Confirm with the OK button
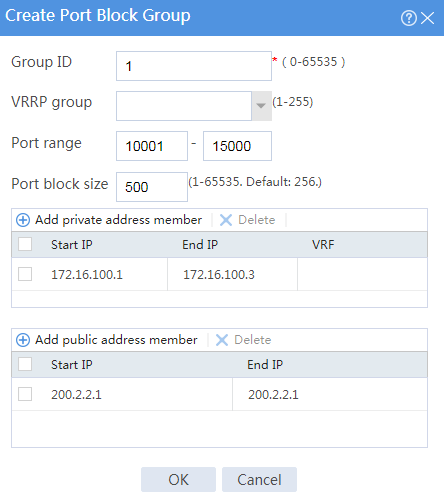This screenshot has width=444, height=494. [178, 480]
